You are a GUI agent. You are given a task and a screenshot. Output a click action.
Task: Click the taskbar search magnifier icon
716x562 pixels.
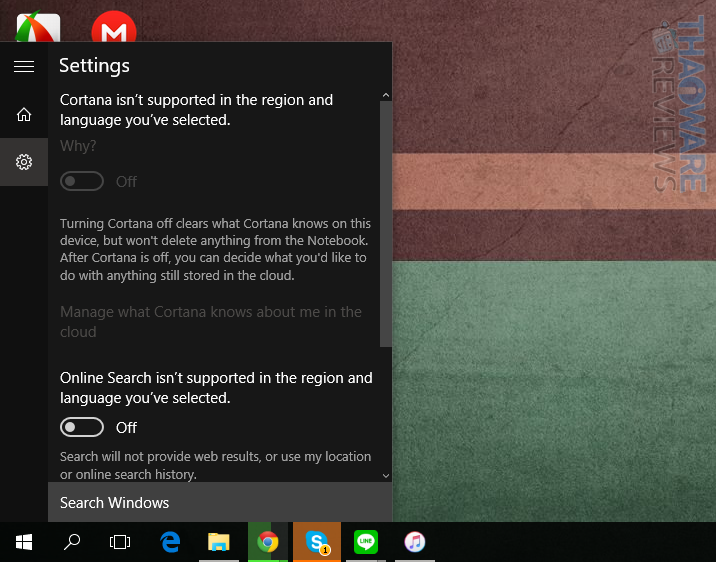coord(72,542)
